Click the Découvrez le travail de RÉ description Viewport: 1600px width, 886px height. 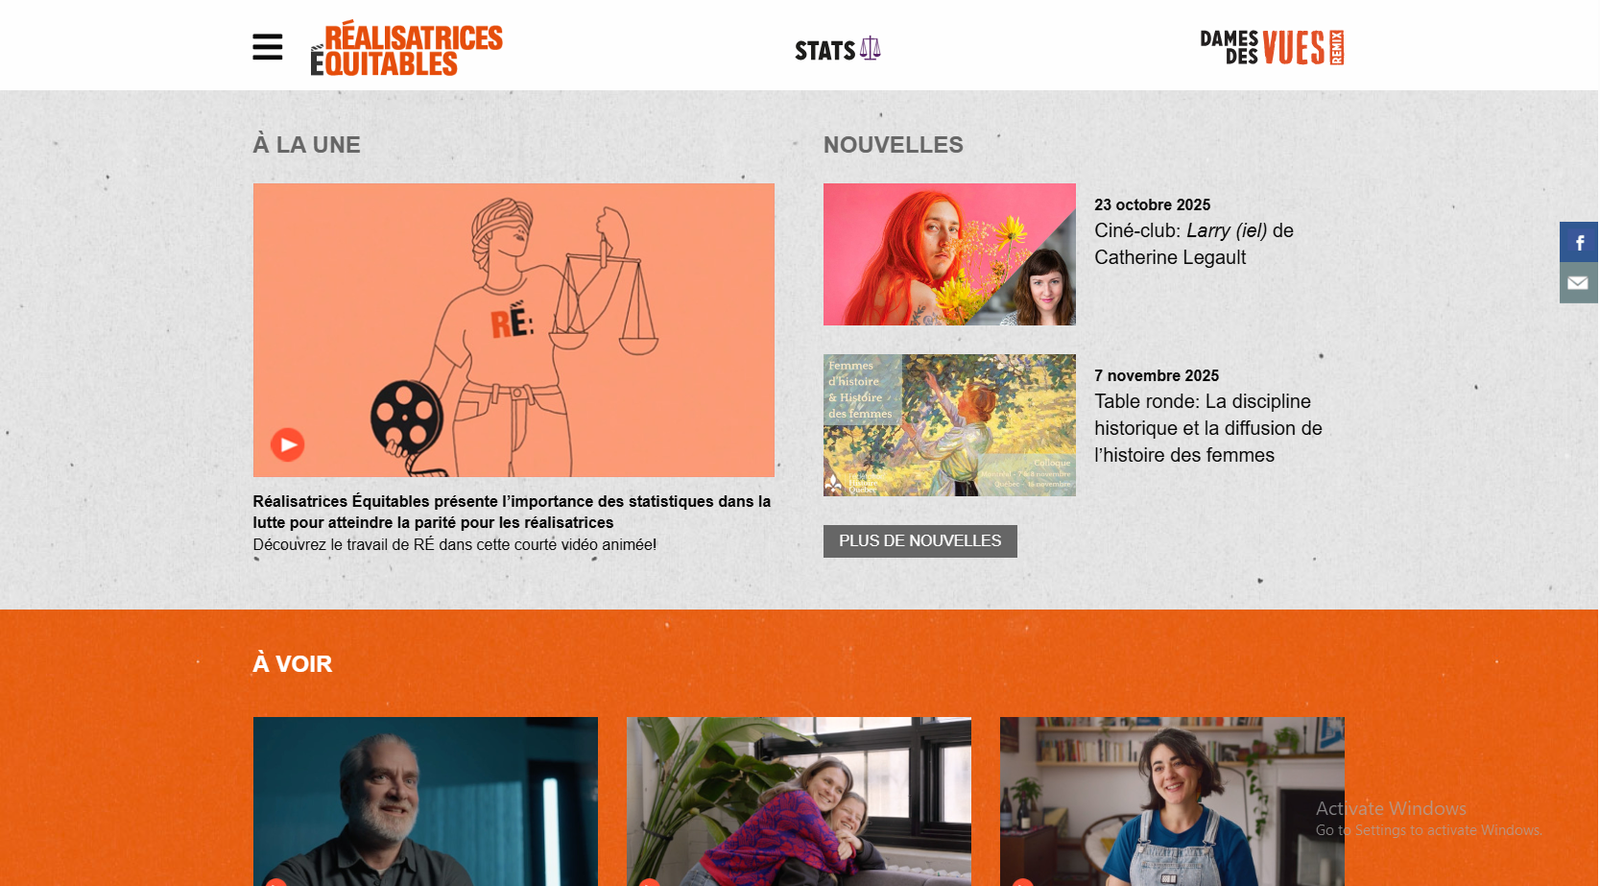455,545
